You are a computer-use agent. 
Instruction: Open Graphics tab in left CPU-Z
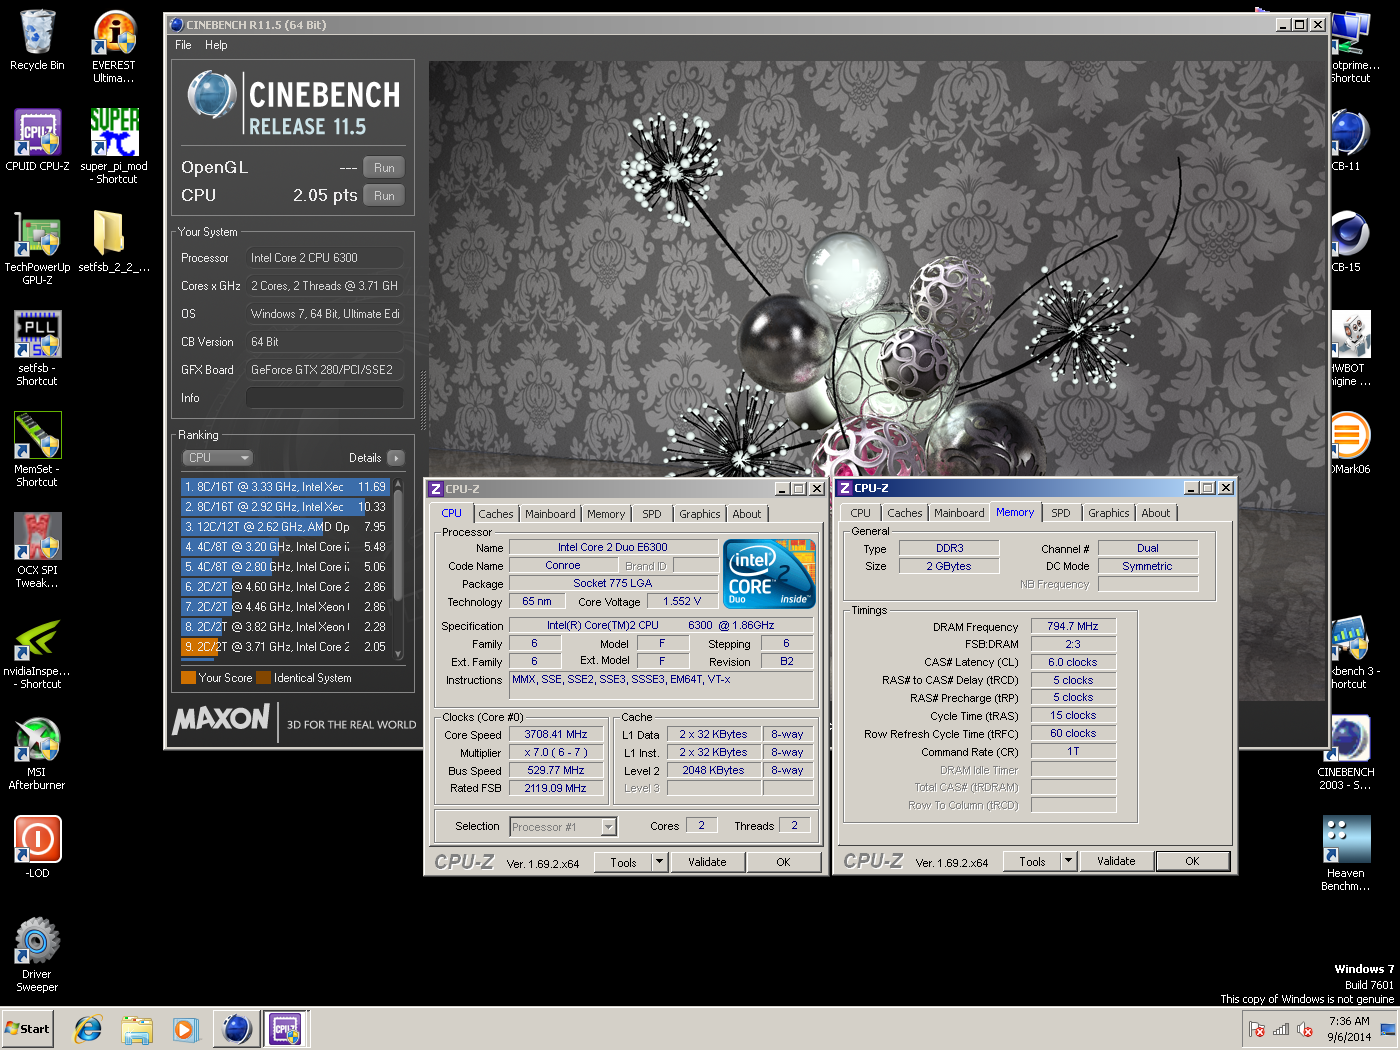tap(699, 514)
